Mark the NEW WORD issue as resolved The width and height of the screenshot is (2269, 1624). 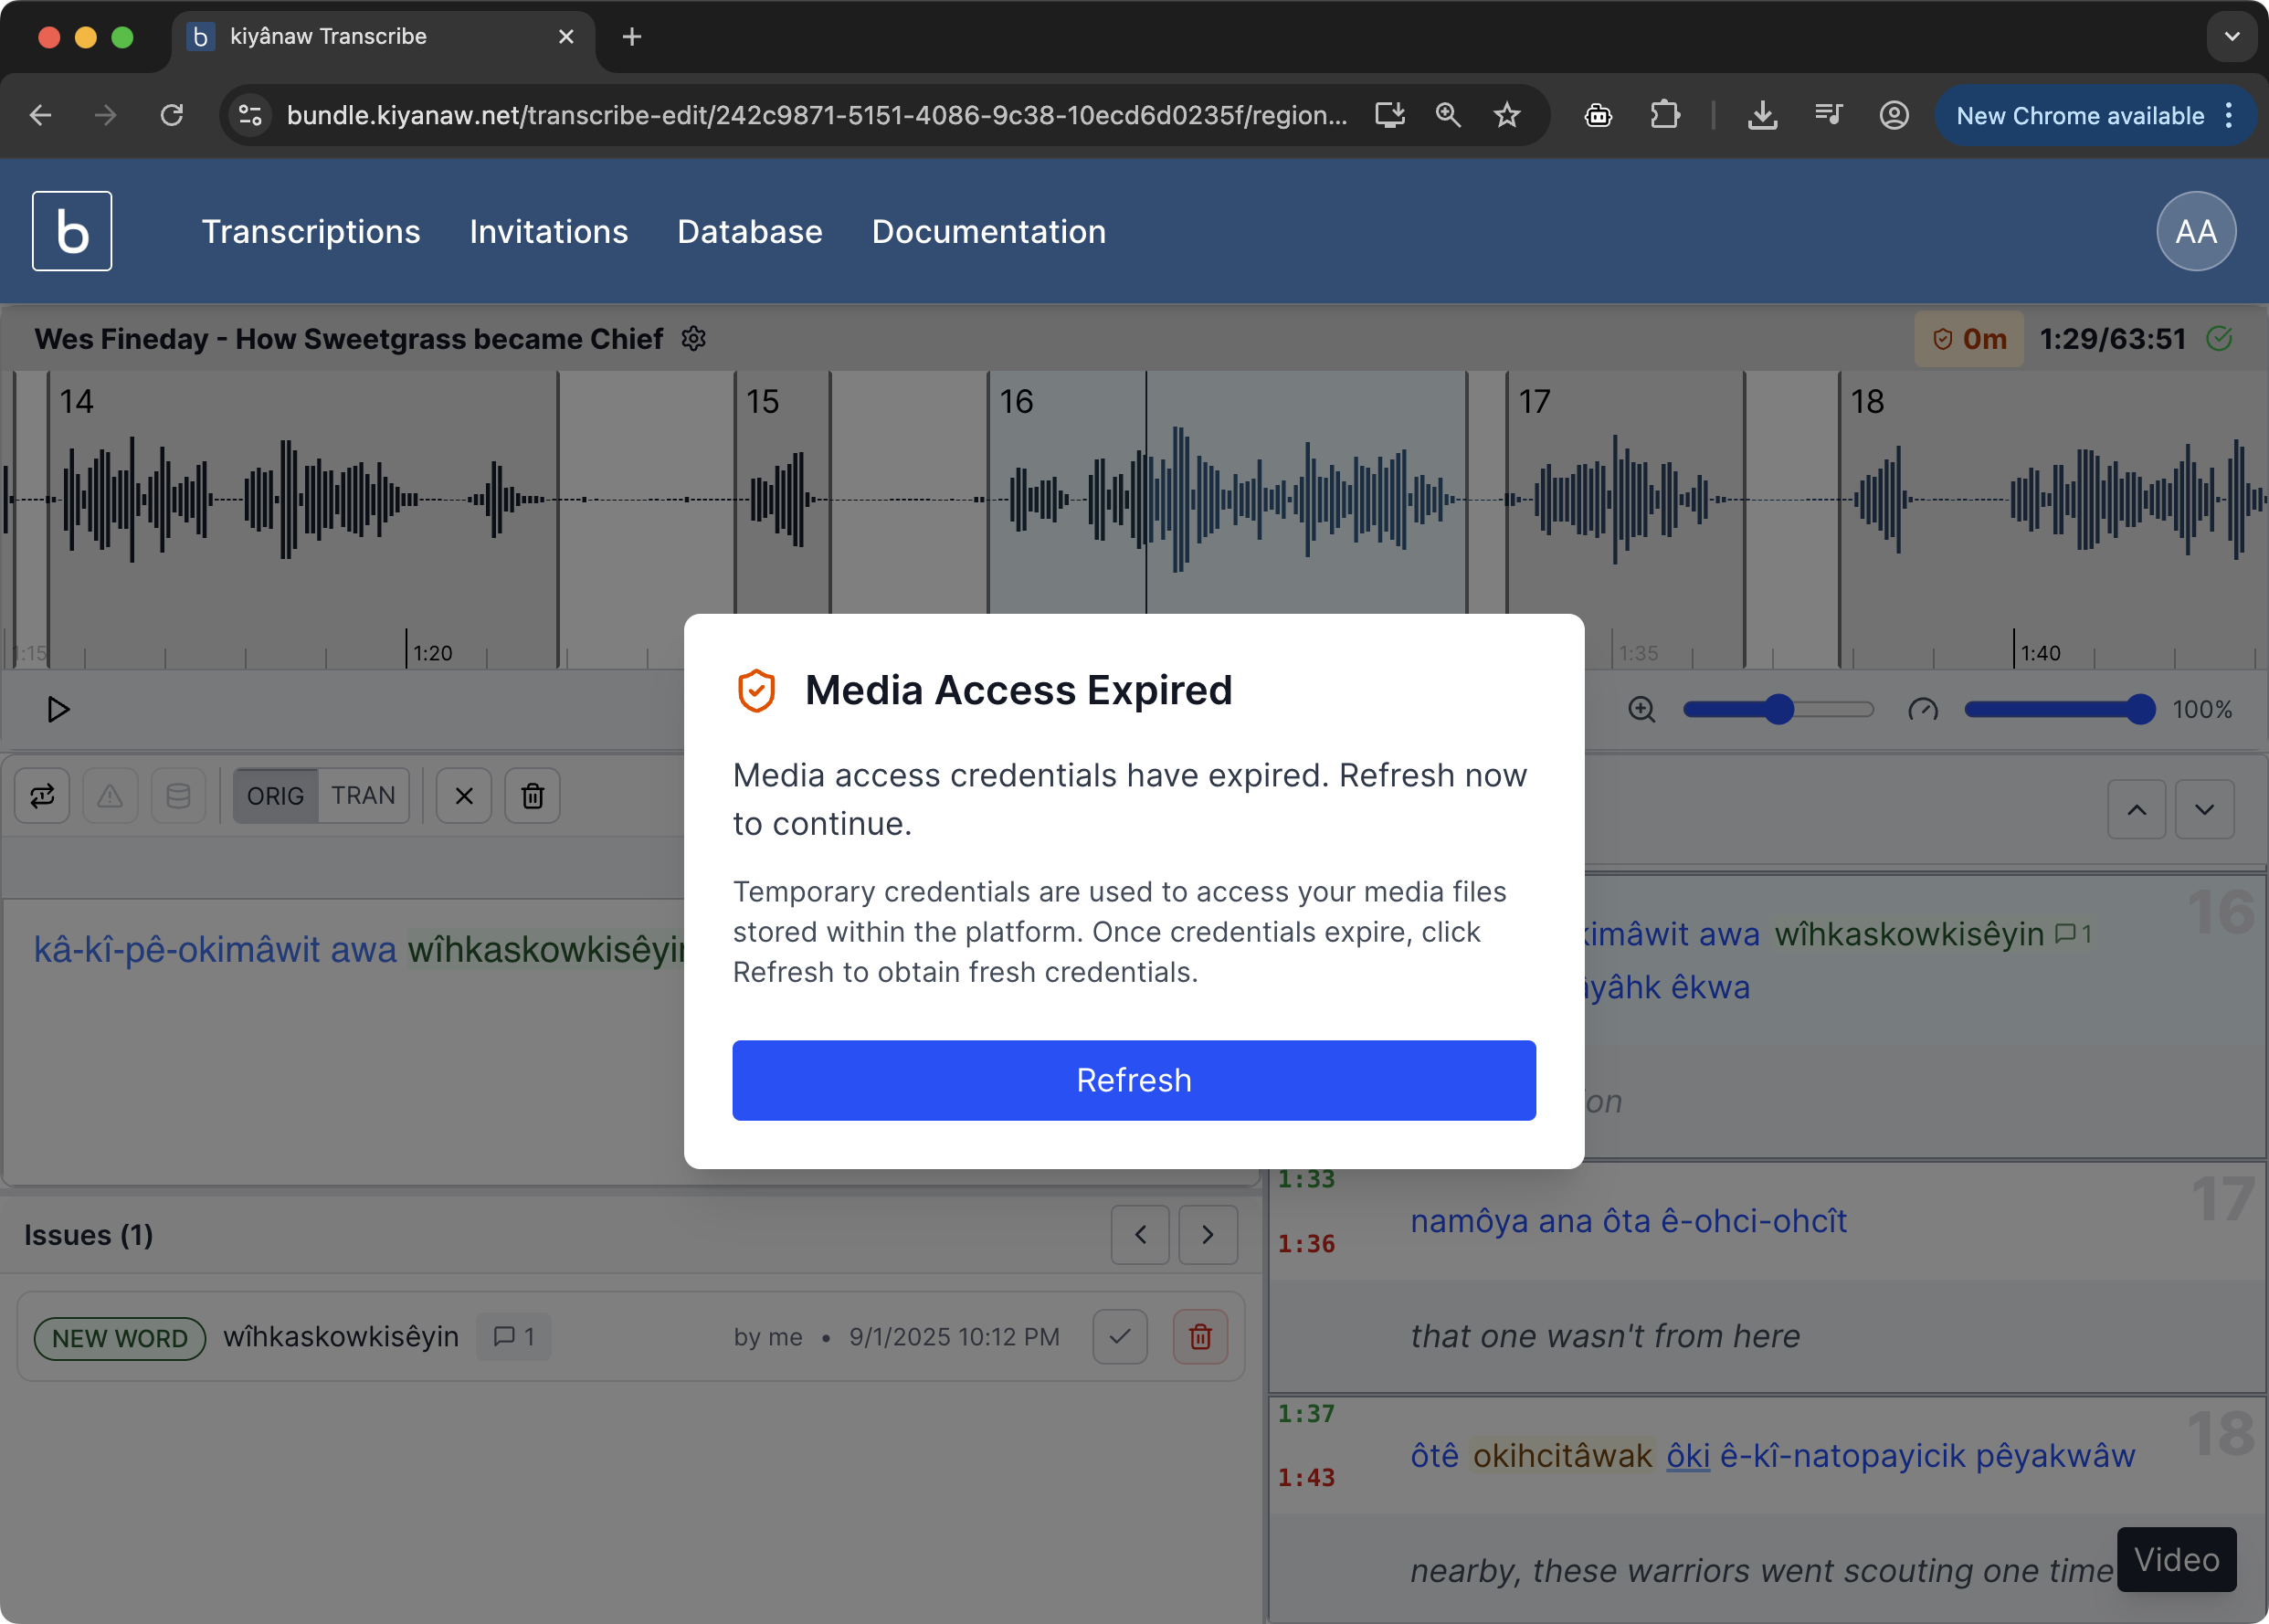(x=1119, y=1336)
